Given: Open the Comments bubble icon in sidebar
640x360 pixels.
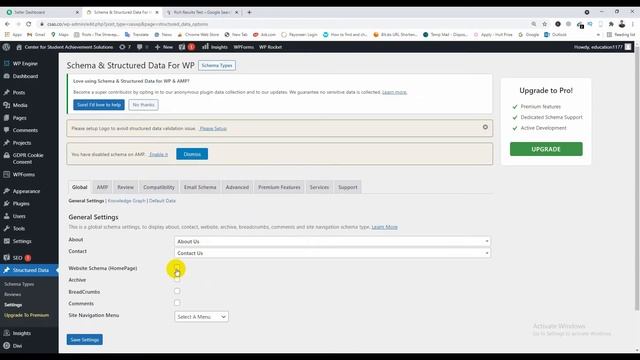Looking at the screenshot, I should coord(7,130).
